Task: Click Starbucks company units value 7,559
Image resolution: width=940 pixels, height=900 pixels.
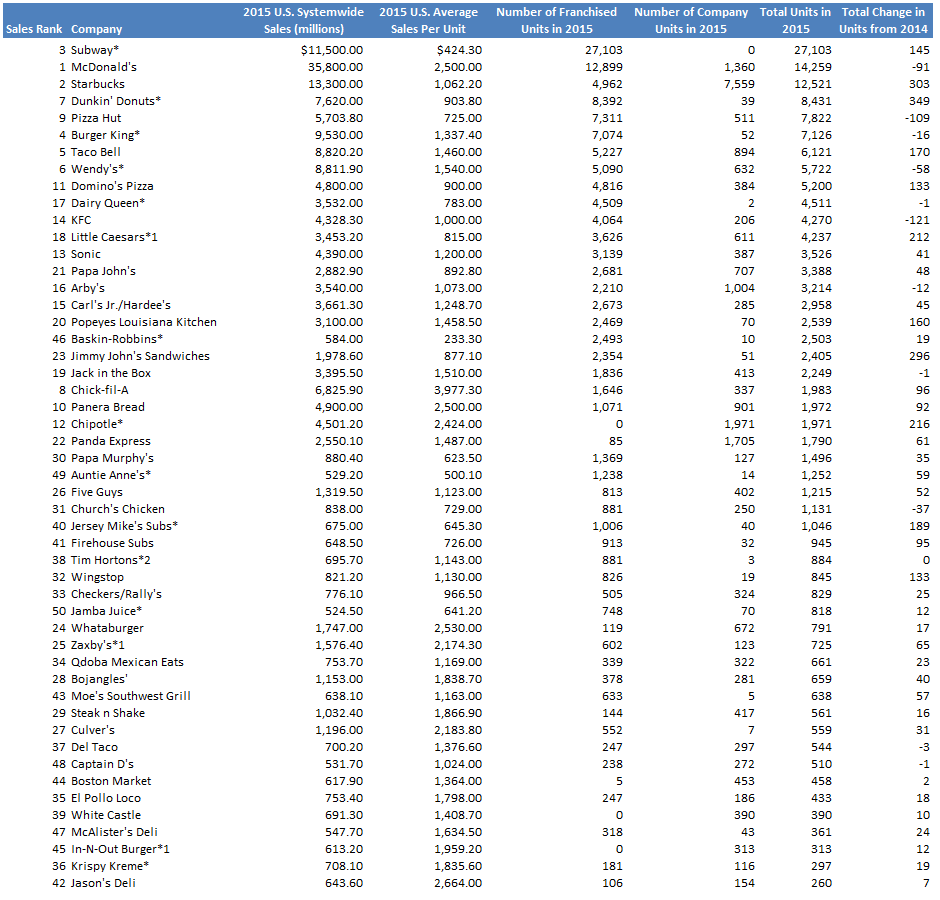Action: 739,84
